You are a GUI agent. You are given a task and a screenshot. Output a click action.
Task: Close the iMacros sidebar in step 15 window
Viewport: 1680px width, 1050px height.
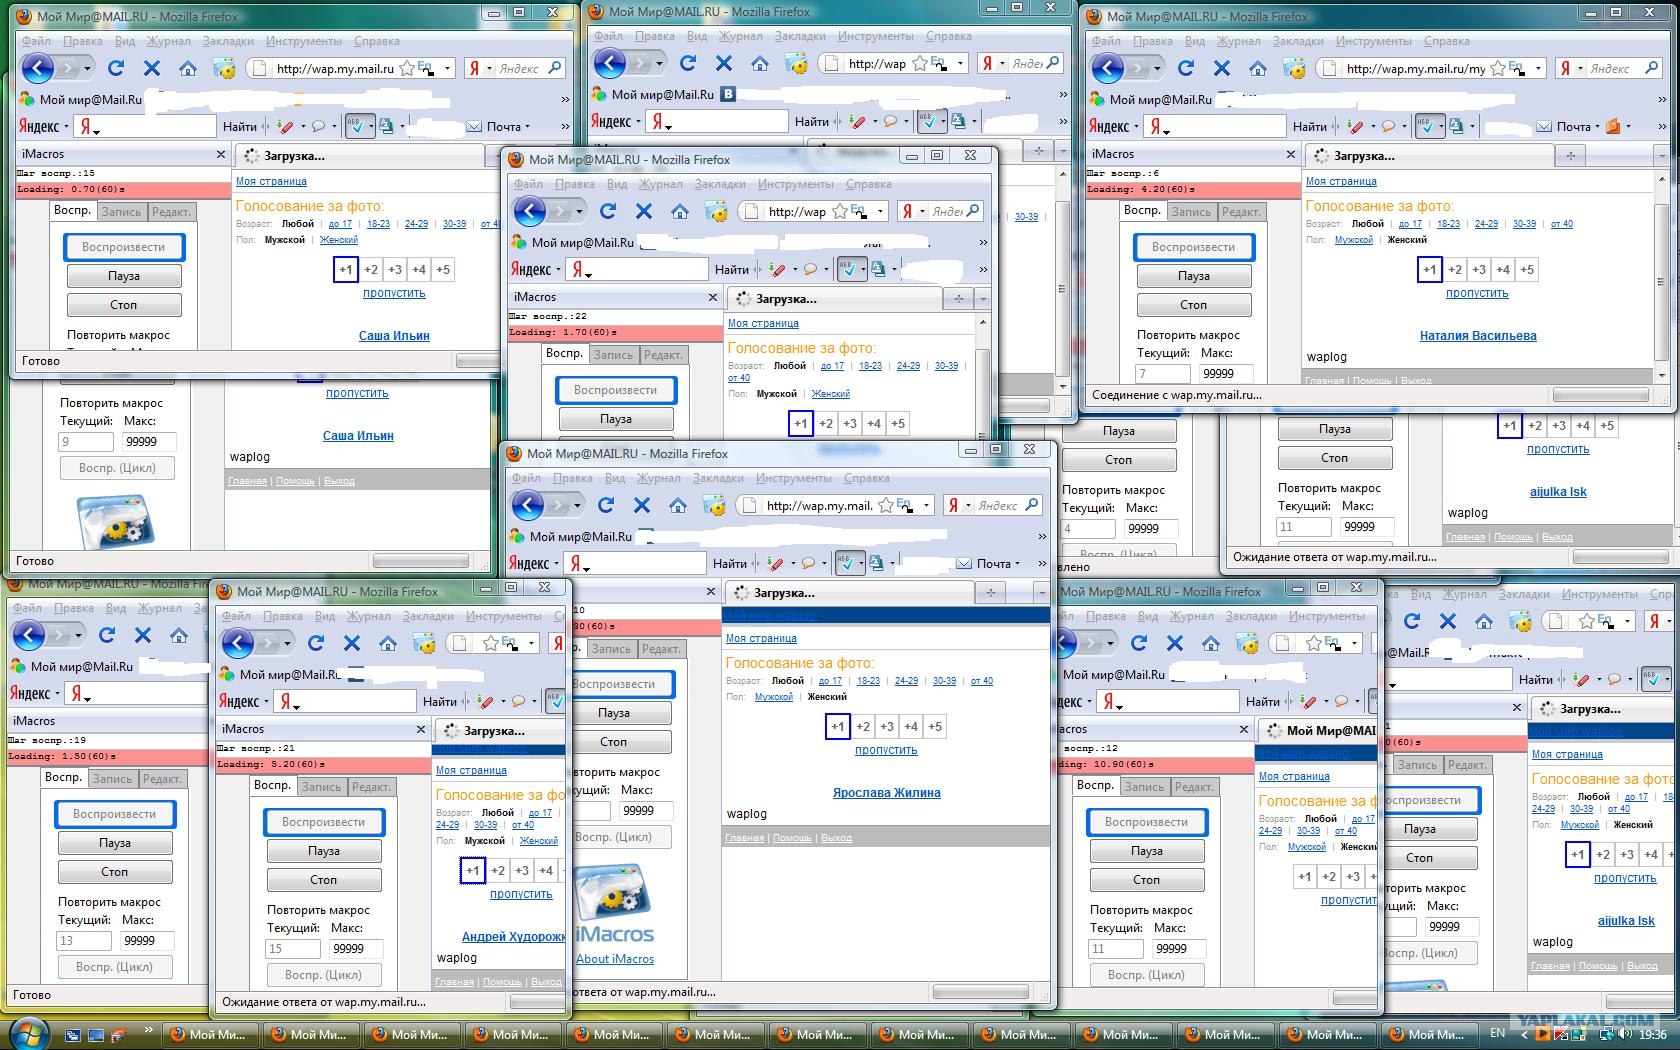coord(221,154)
